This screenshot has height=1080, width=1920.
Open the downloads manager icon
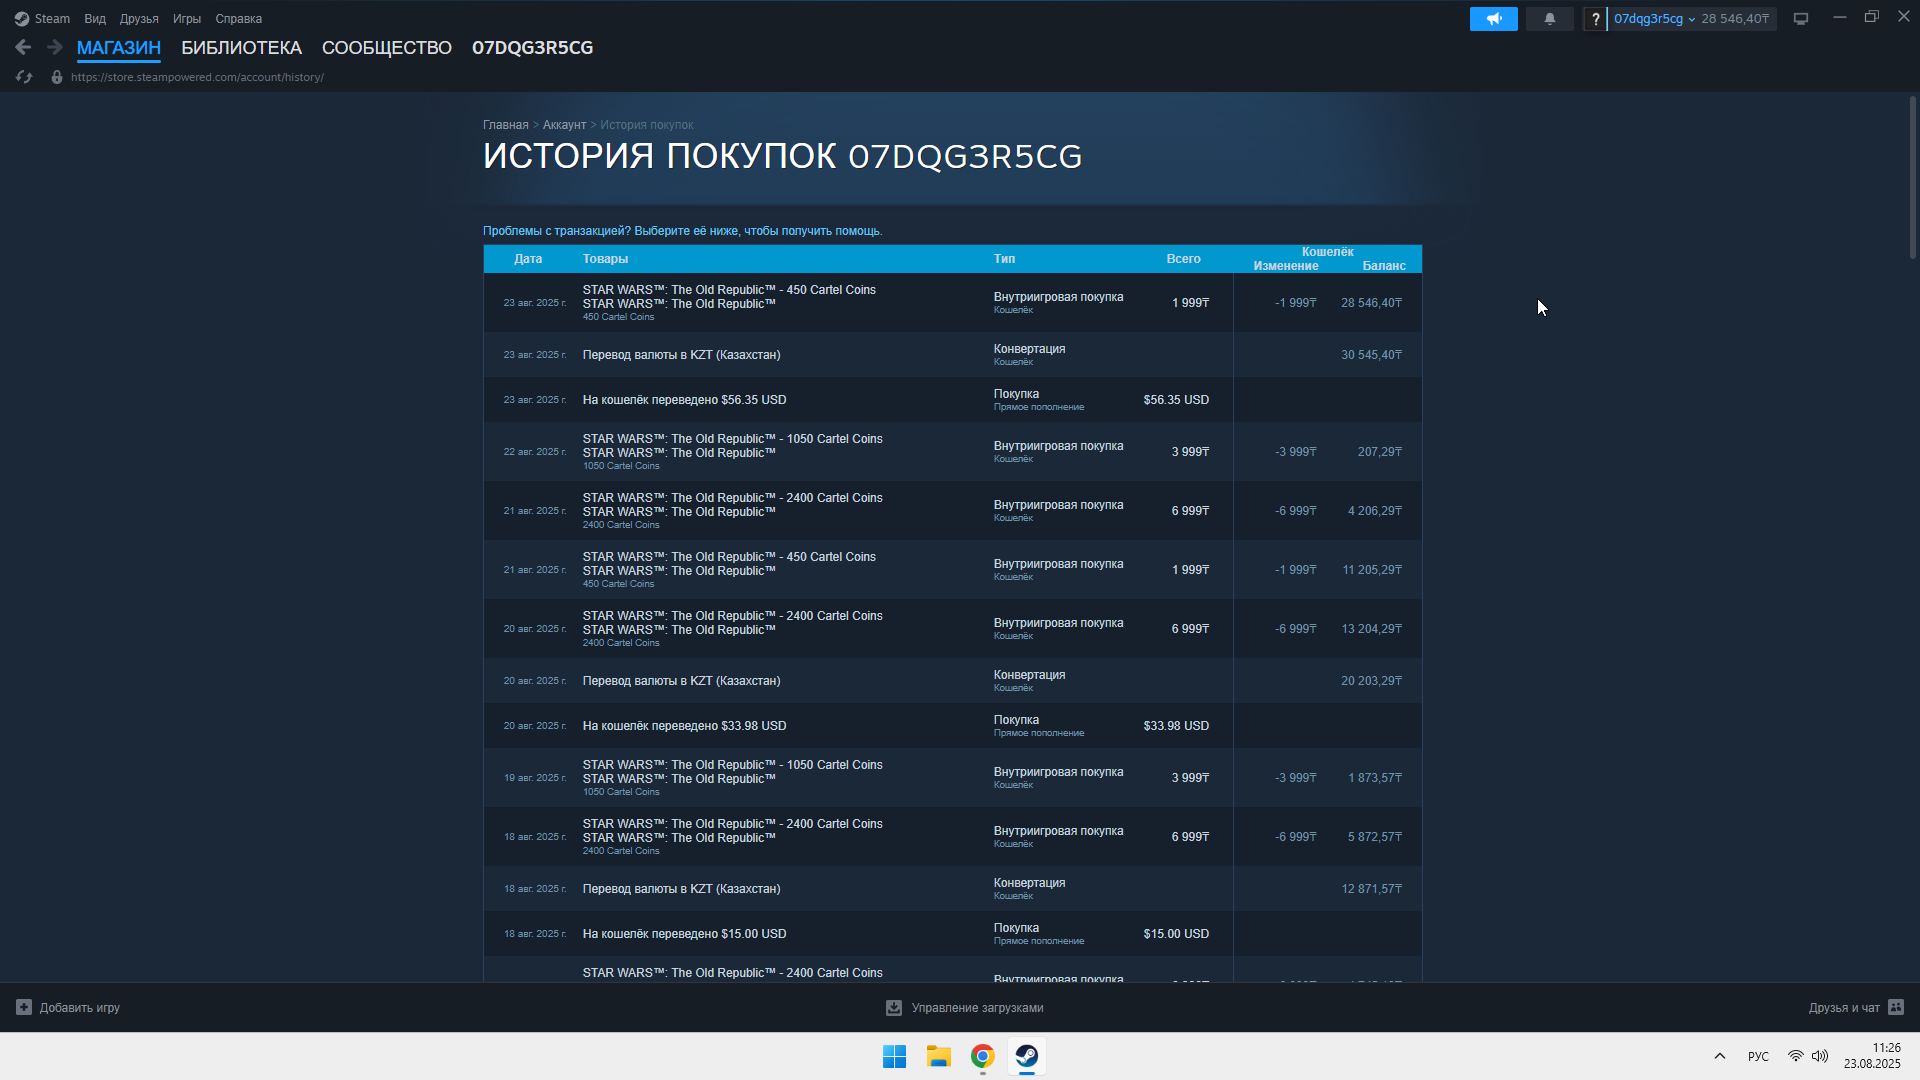click(x=894, y=1008)
